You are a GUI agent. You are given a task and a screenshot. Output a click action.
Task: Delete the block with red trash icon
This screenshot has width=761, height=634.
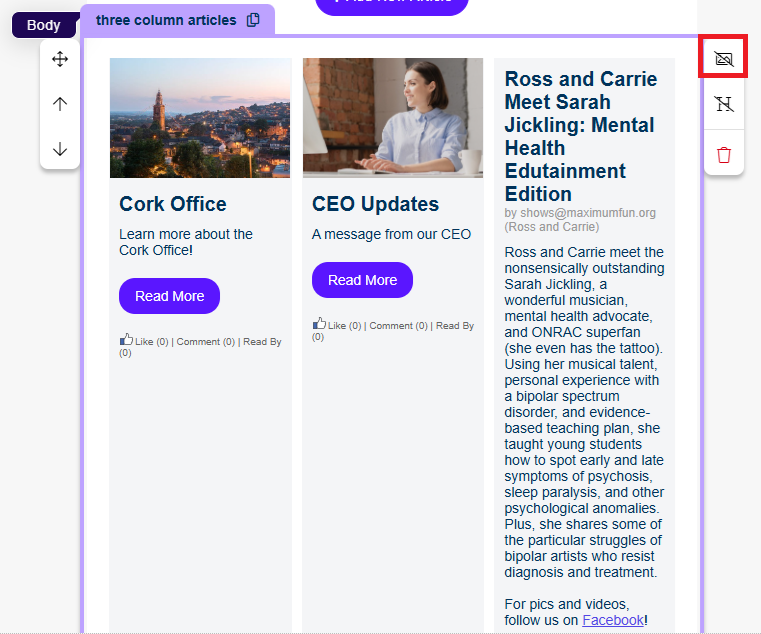[x=724, y=155]
